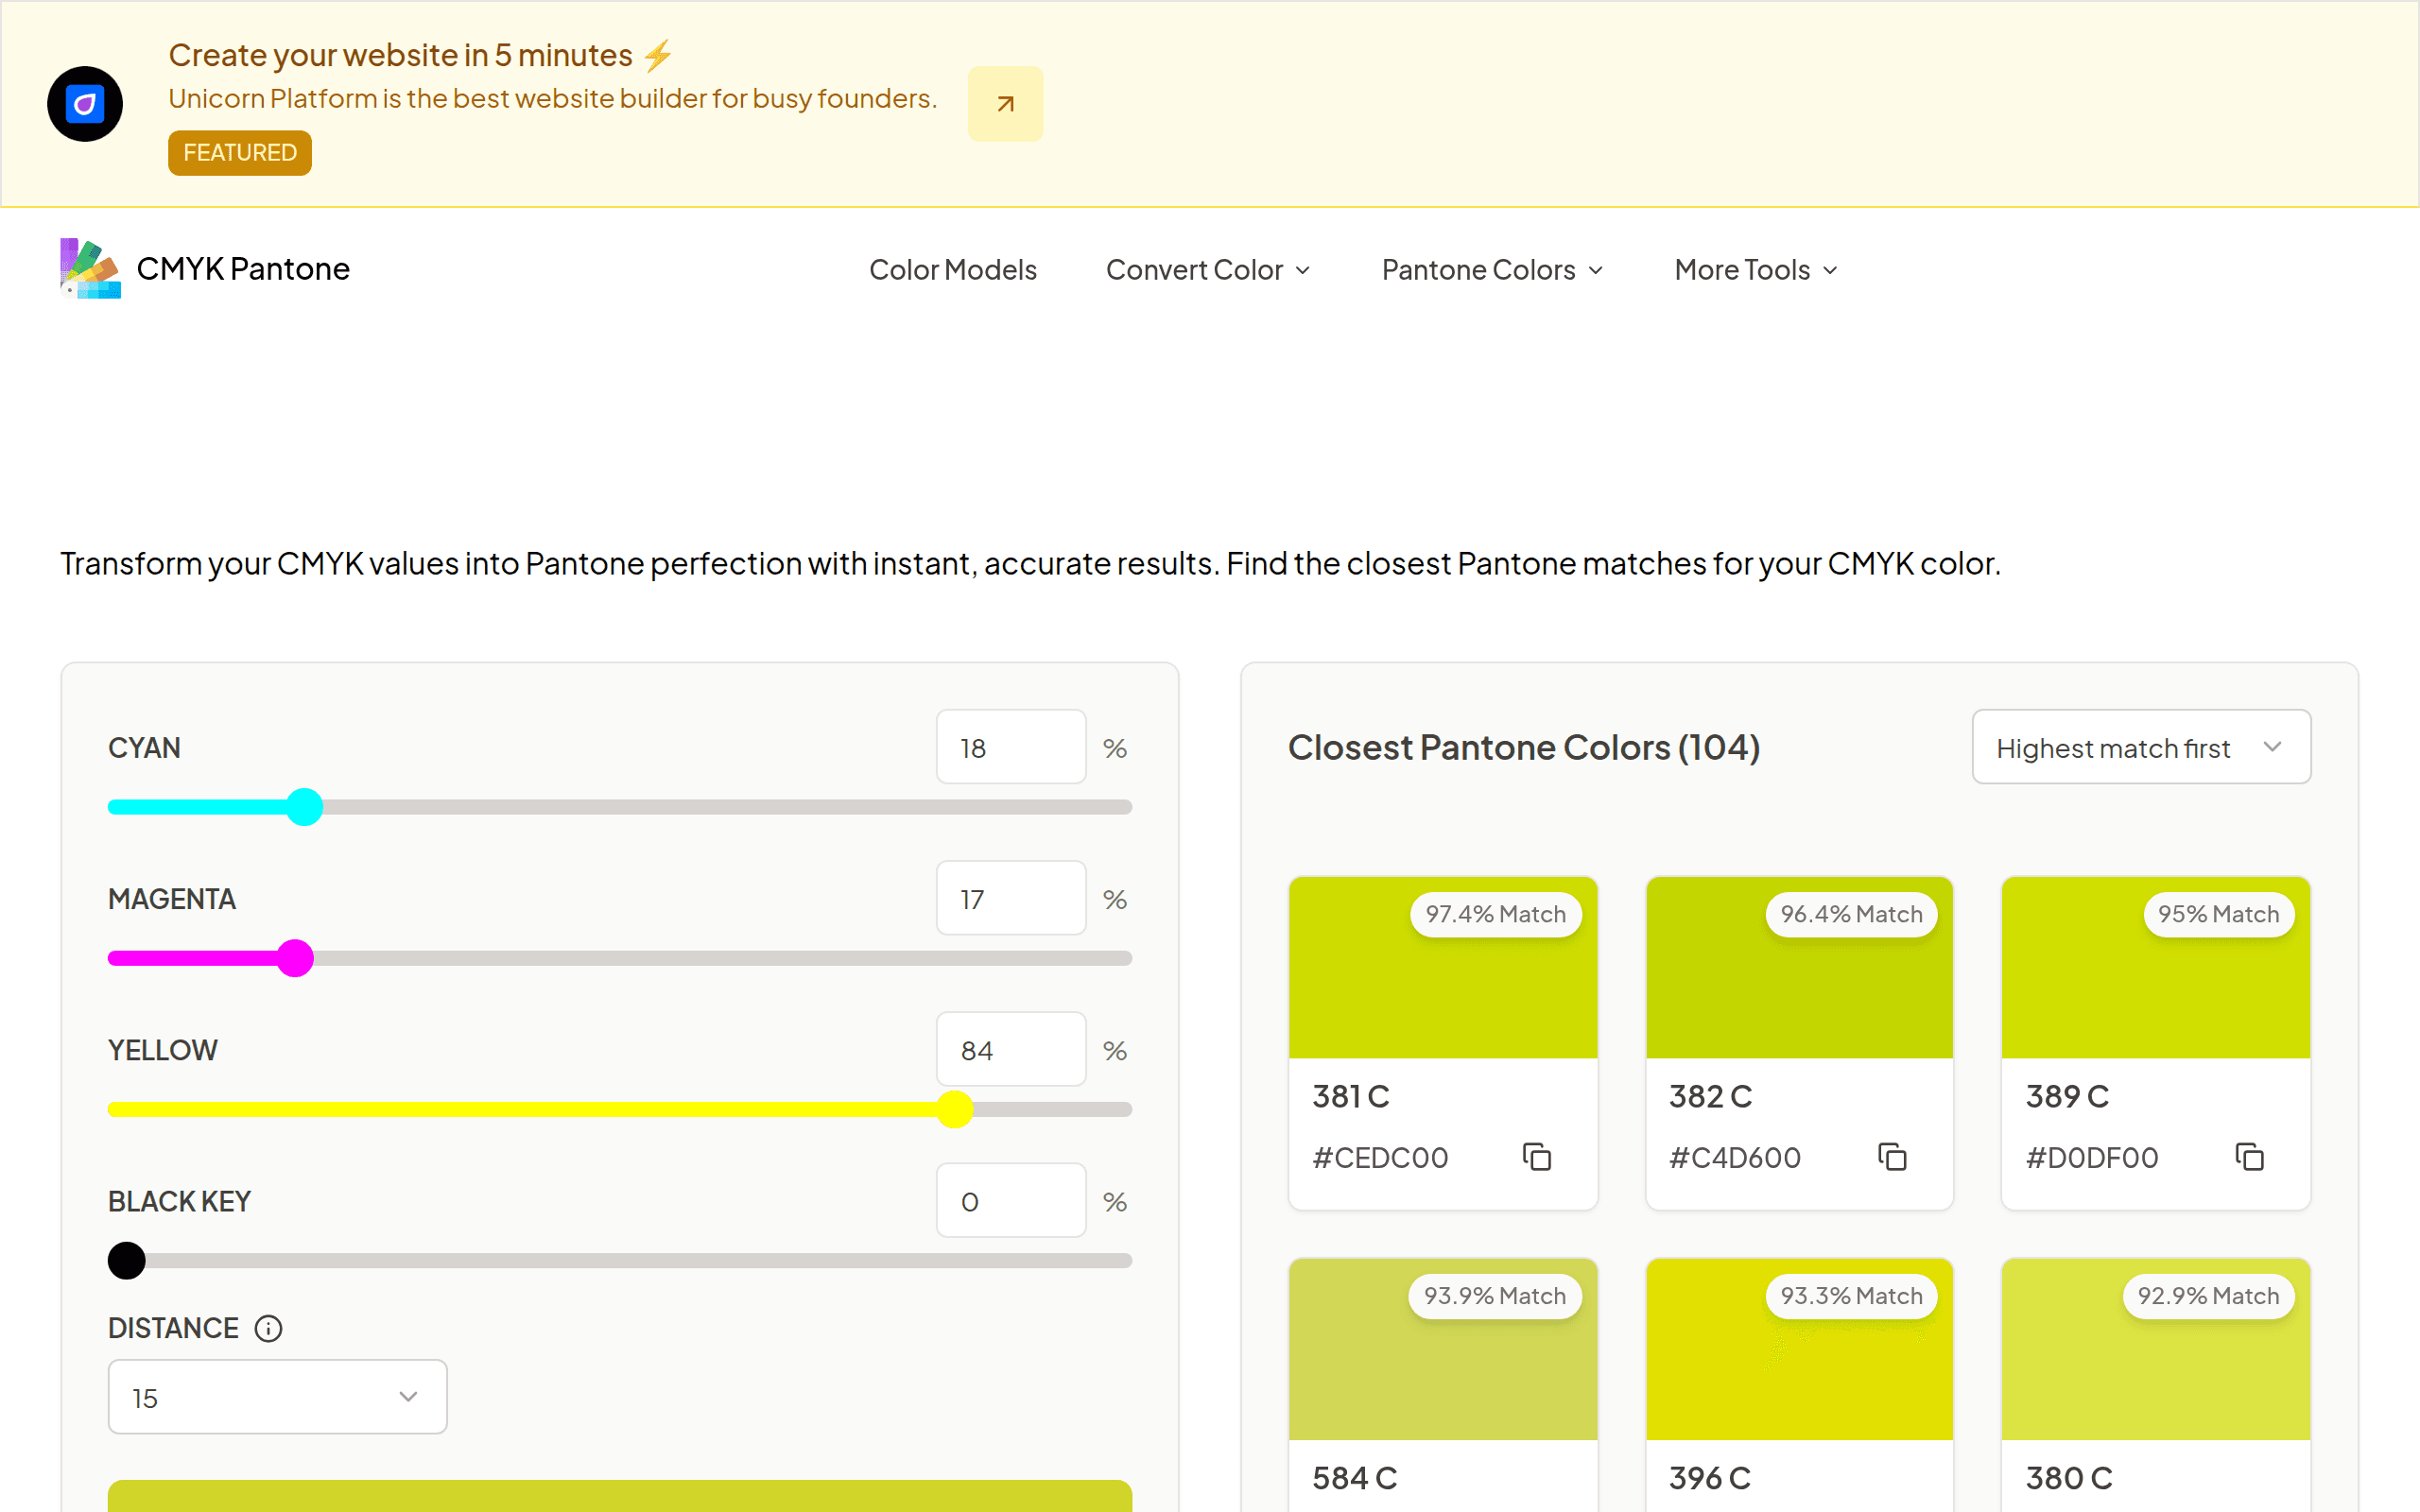The image size is (2420, 1512).
Task: Click the #C4D600 hex value text
Action: (x=1735, y=1158)
